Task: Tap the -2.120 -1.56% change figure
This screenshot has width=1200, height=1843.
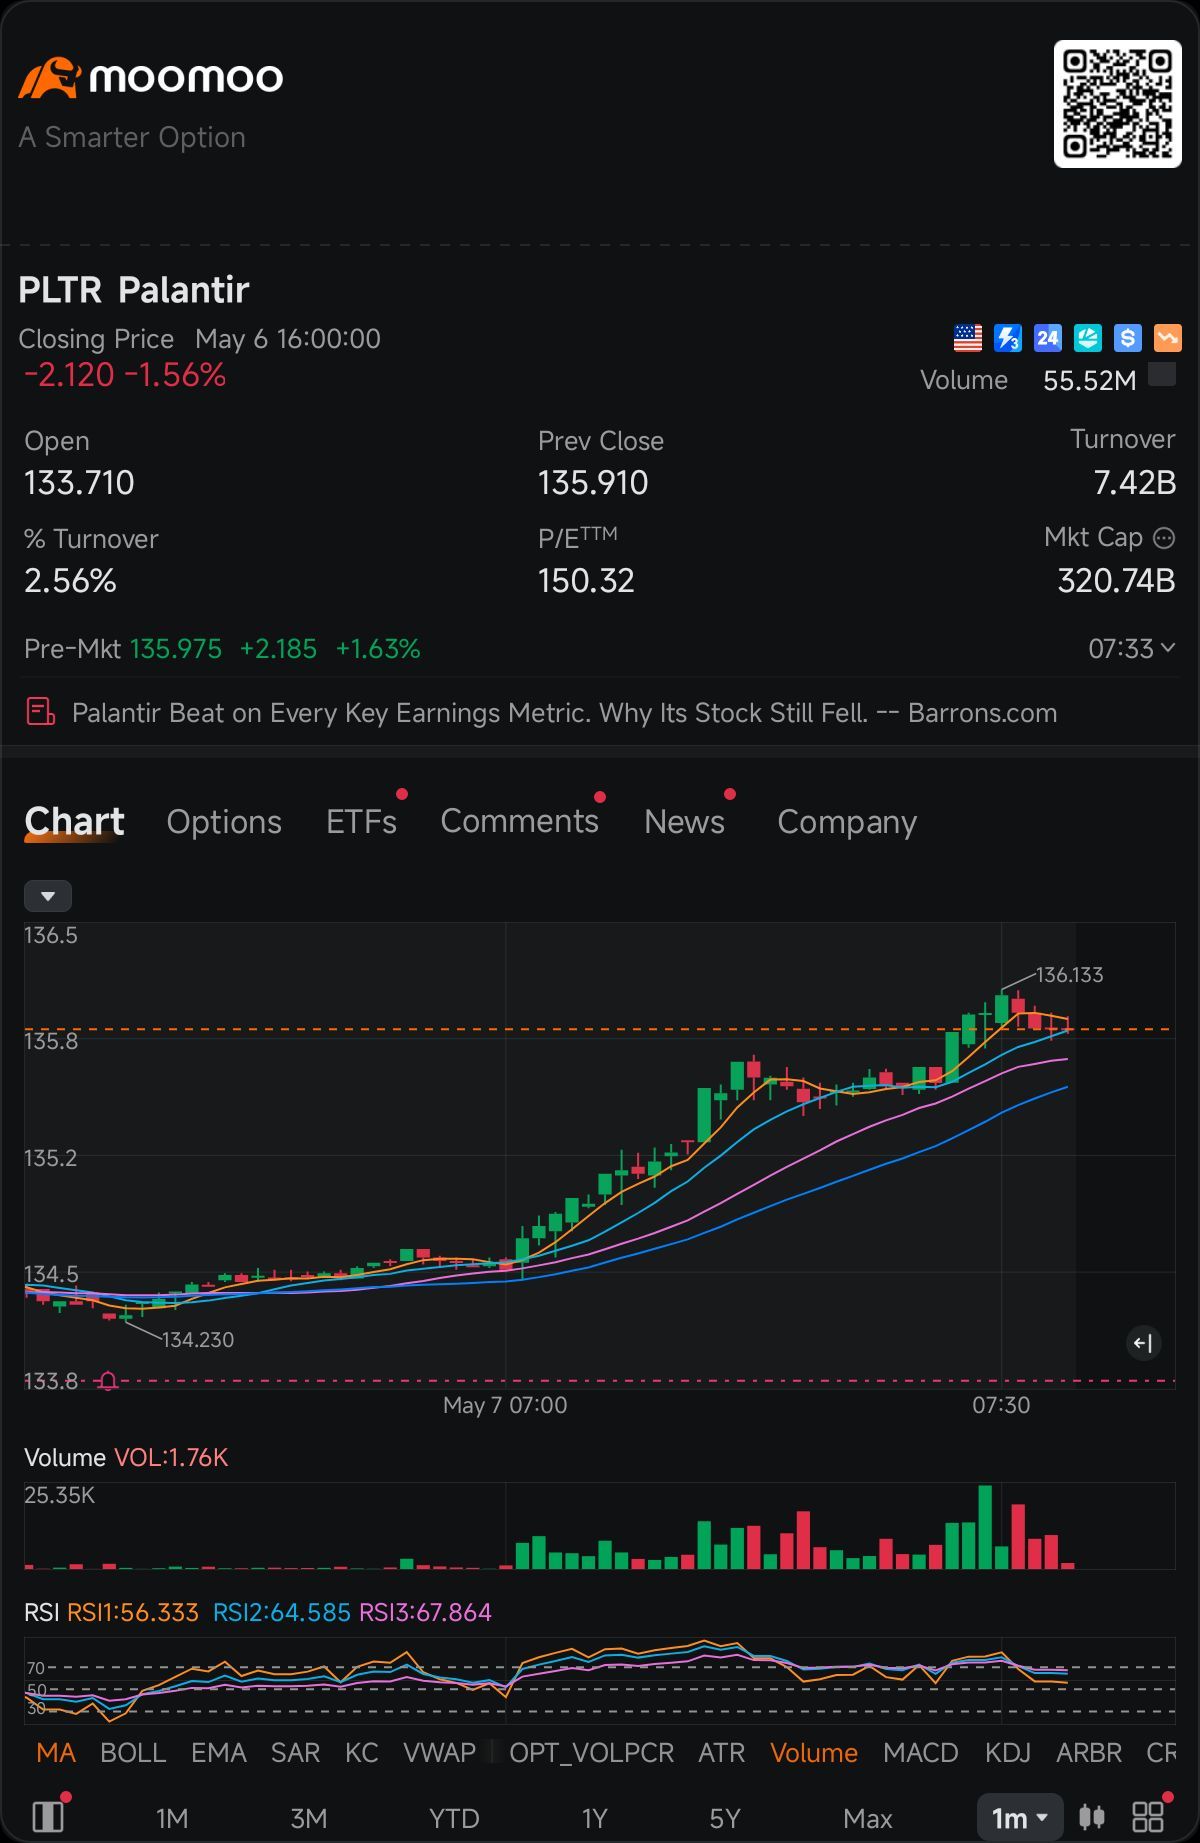Action: coord(125,375)
